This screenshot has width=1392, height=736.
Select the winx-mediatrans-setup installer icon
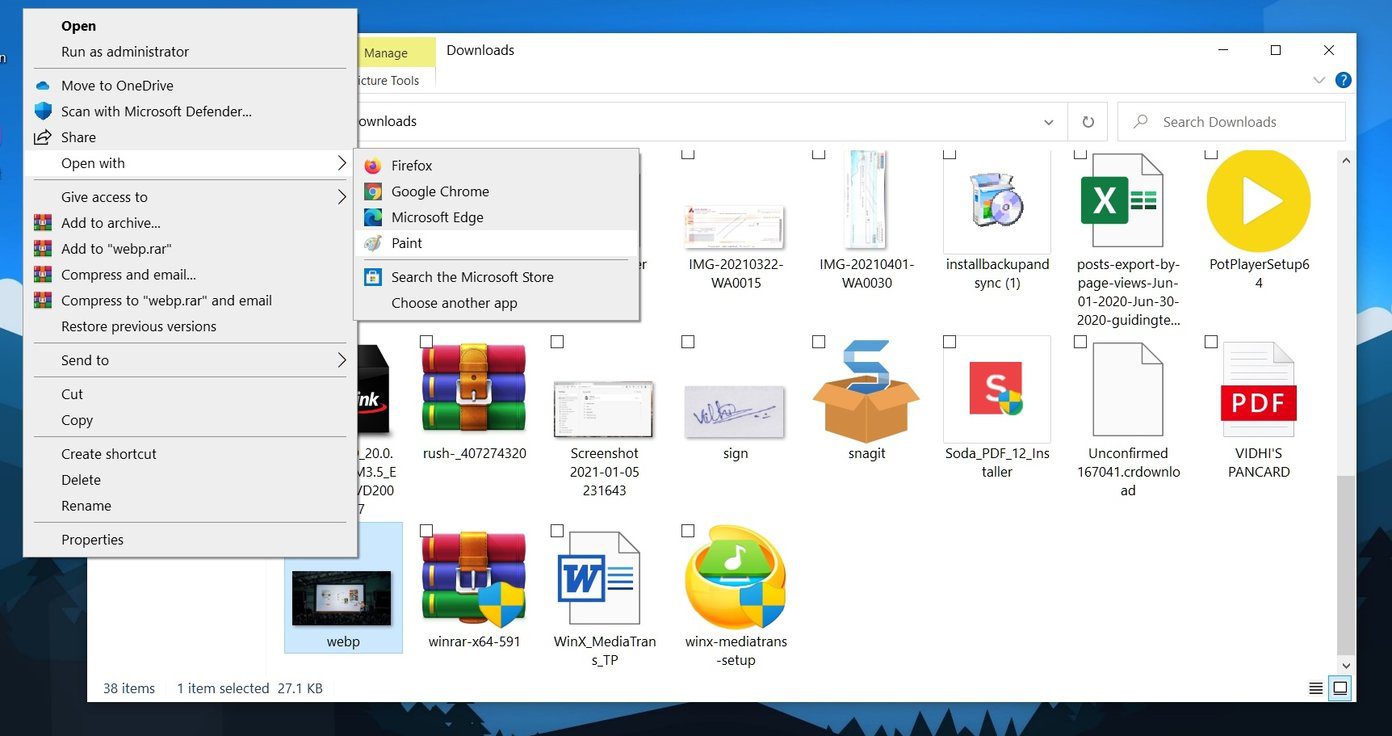click(x=736, y=577)
